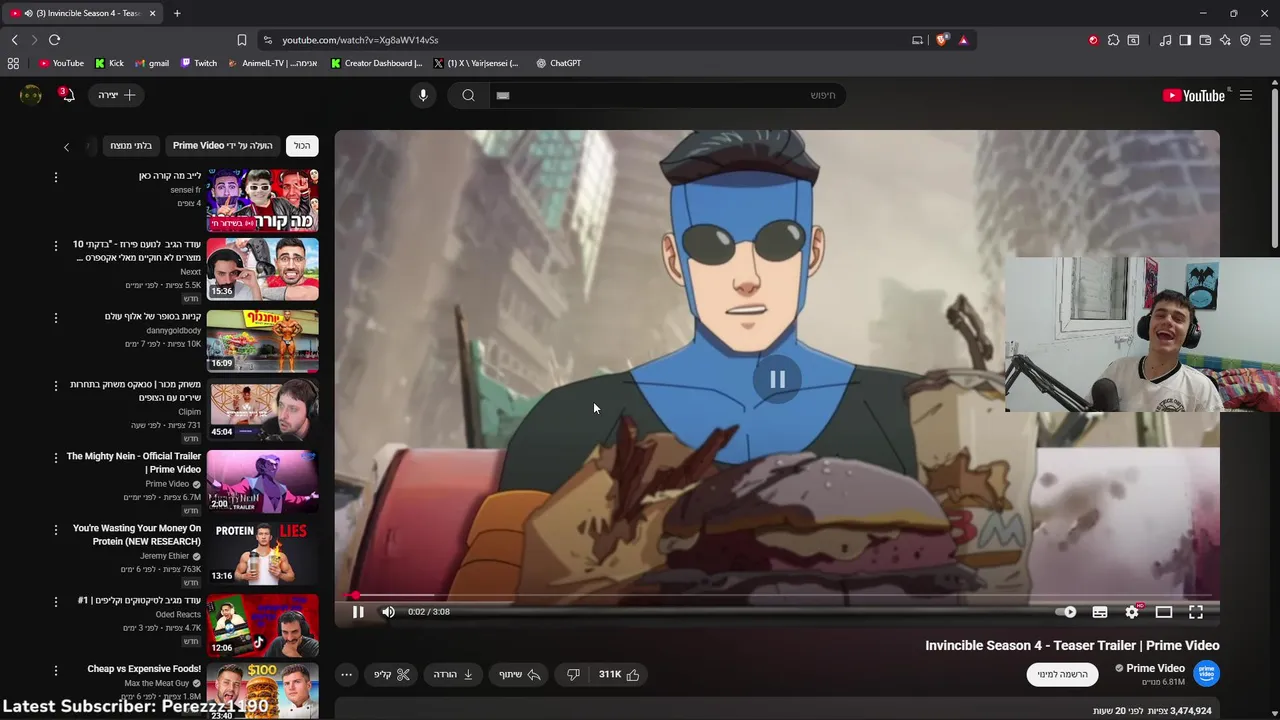Open the 16:09 supermarket video thumbnail
Image resolution: width=1280 pixels, height=720 pixels.
pos(263,341)
